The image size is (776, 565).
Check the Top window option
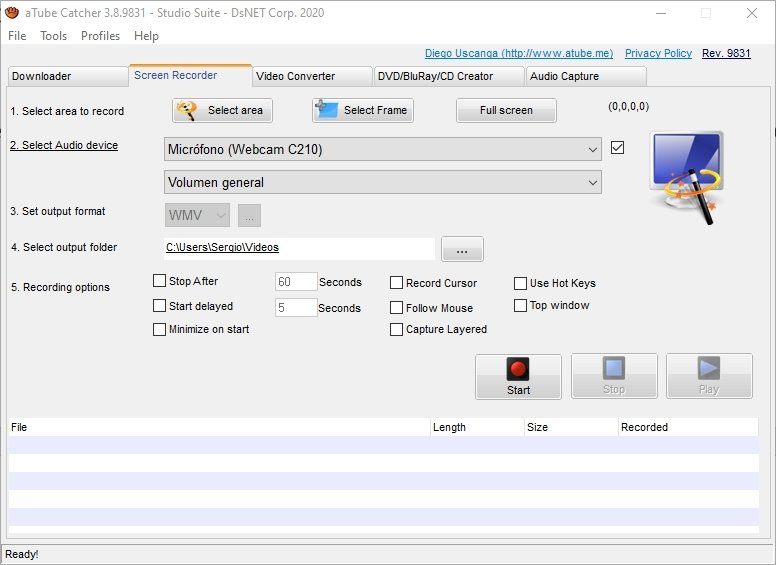tap(520, 305)
